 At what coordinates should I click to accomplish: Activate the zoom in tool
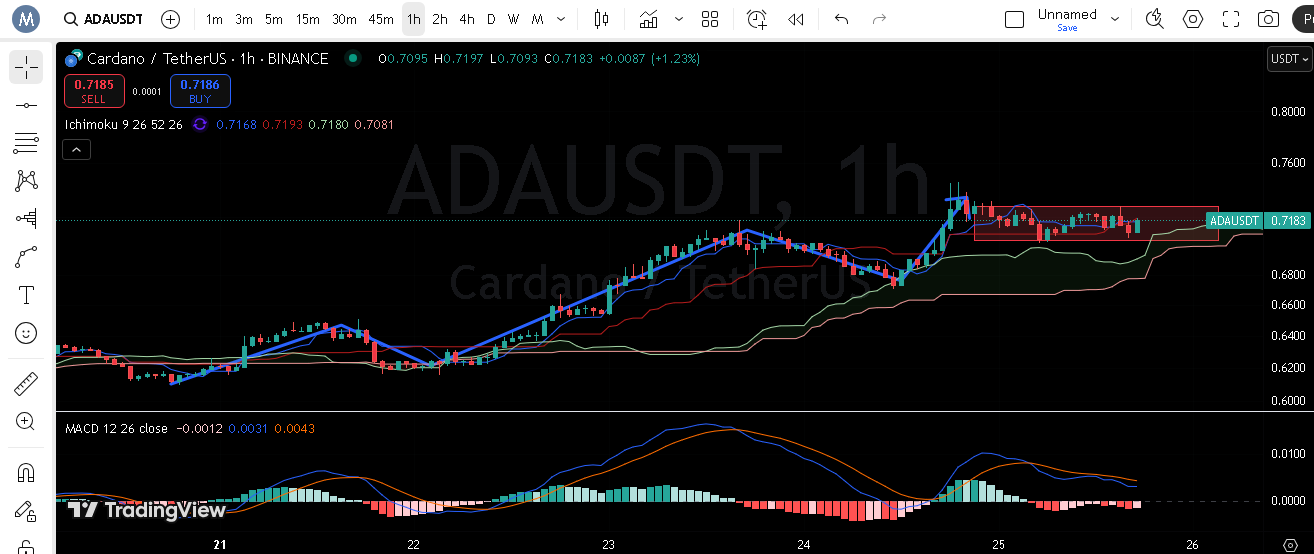point(26,421)
